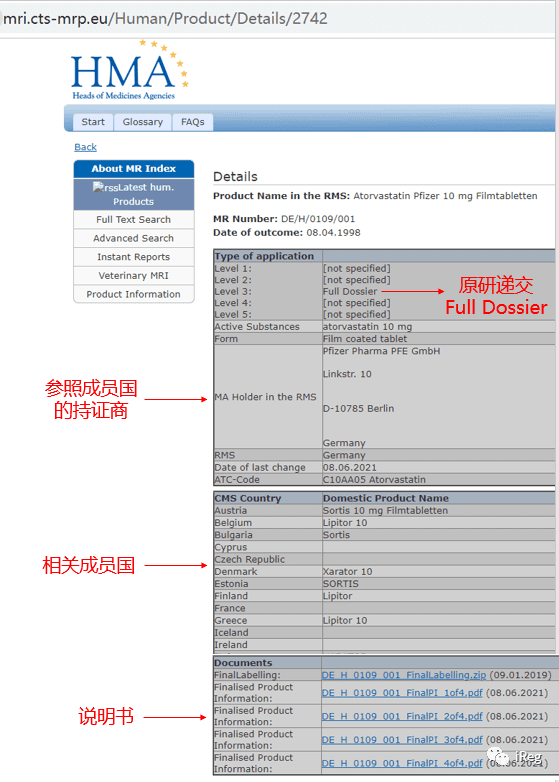Download DE_H_0109_001_FinalLabelling.zip file
559x782 pixels.
404,675
